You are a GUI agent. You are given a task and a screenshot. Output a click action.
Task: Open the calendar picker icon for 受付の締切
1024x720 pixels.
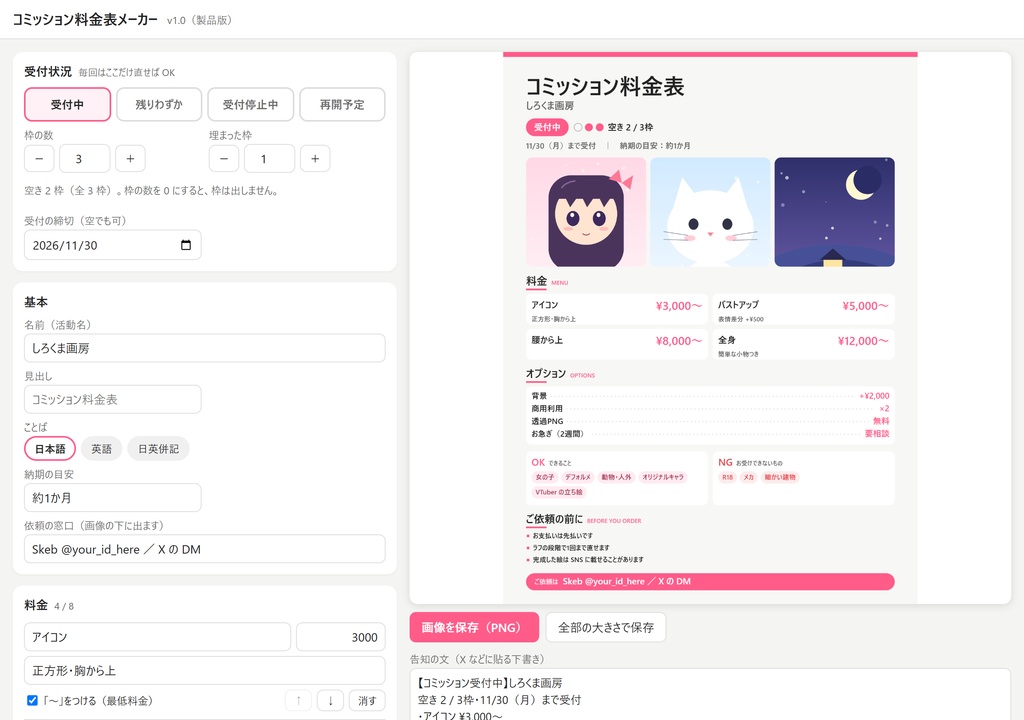click(186, 245)
